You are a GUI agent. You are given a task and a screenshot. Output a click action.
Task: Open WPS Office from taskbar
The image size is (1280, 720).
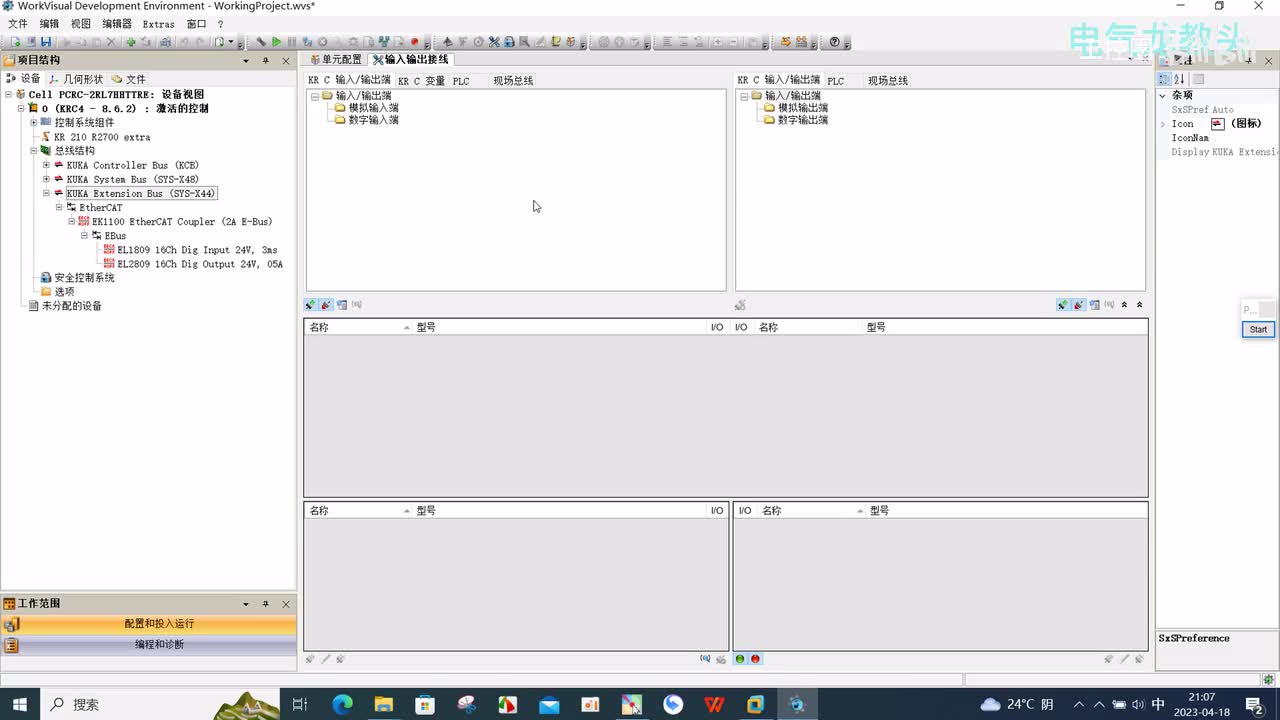pos(714,704)
